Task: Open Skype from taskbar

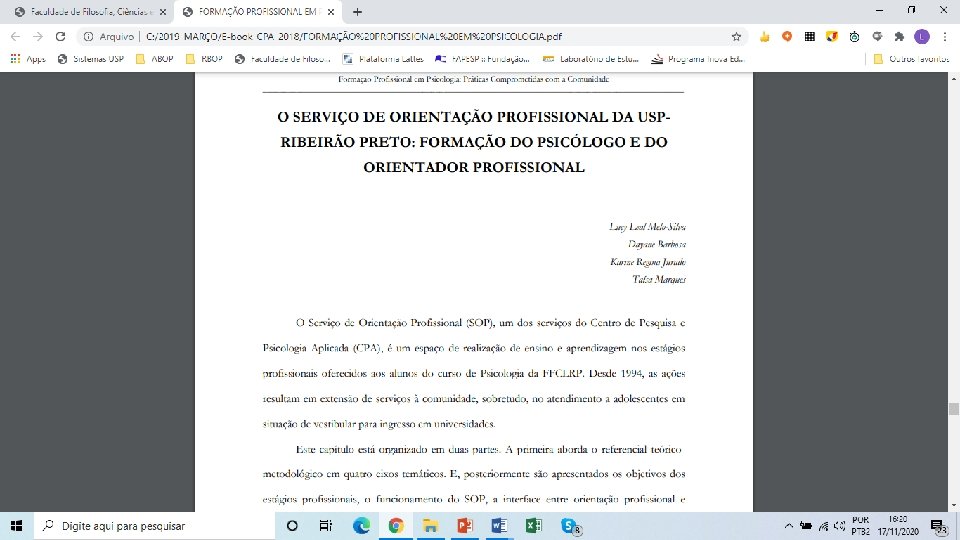Action: point(570,526)
